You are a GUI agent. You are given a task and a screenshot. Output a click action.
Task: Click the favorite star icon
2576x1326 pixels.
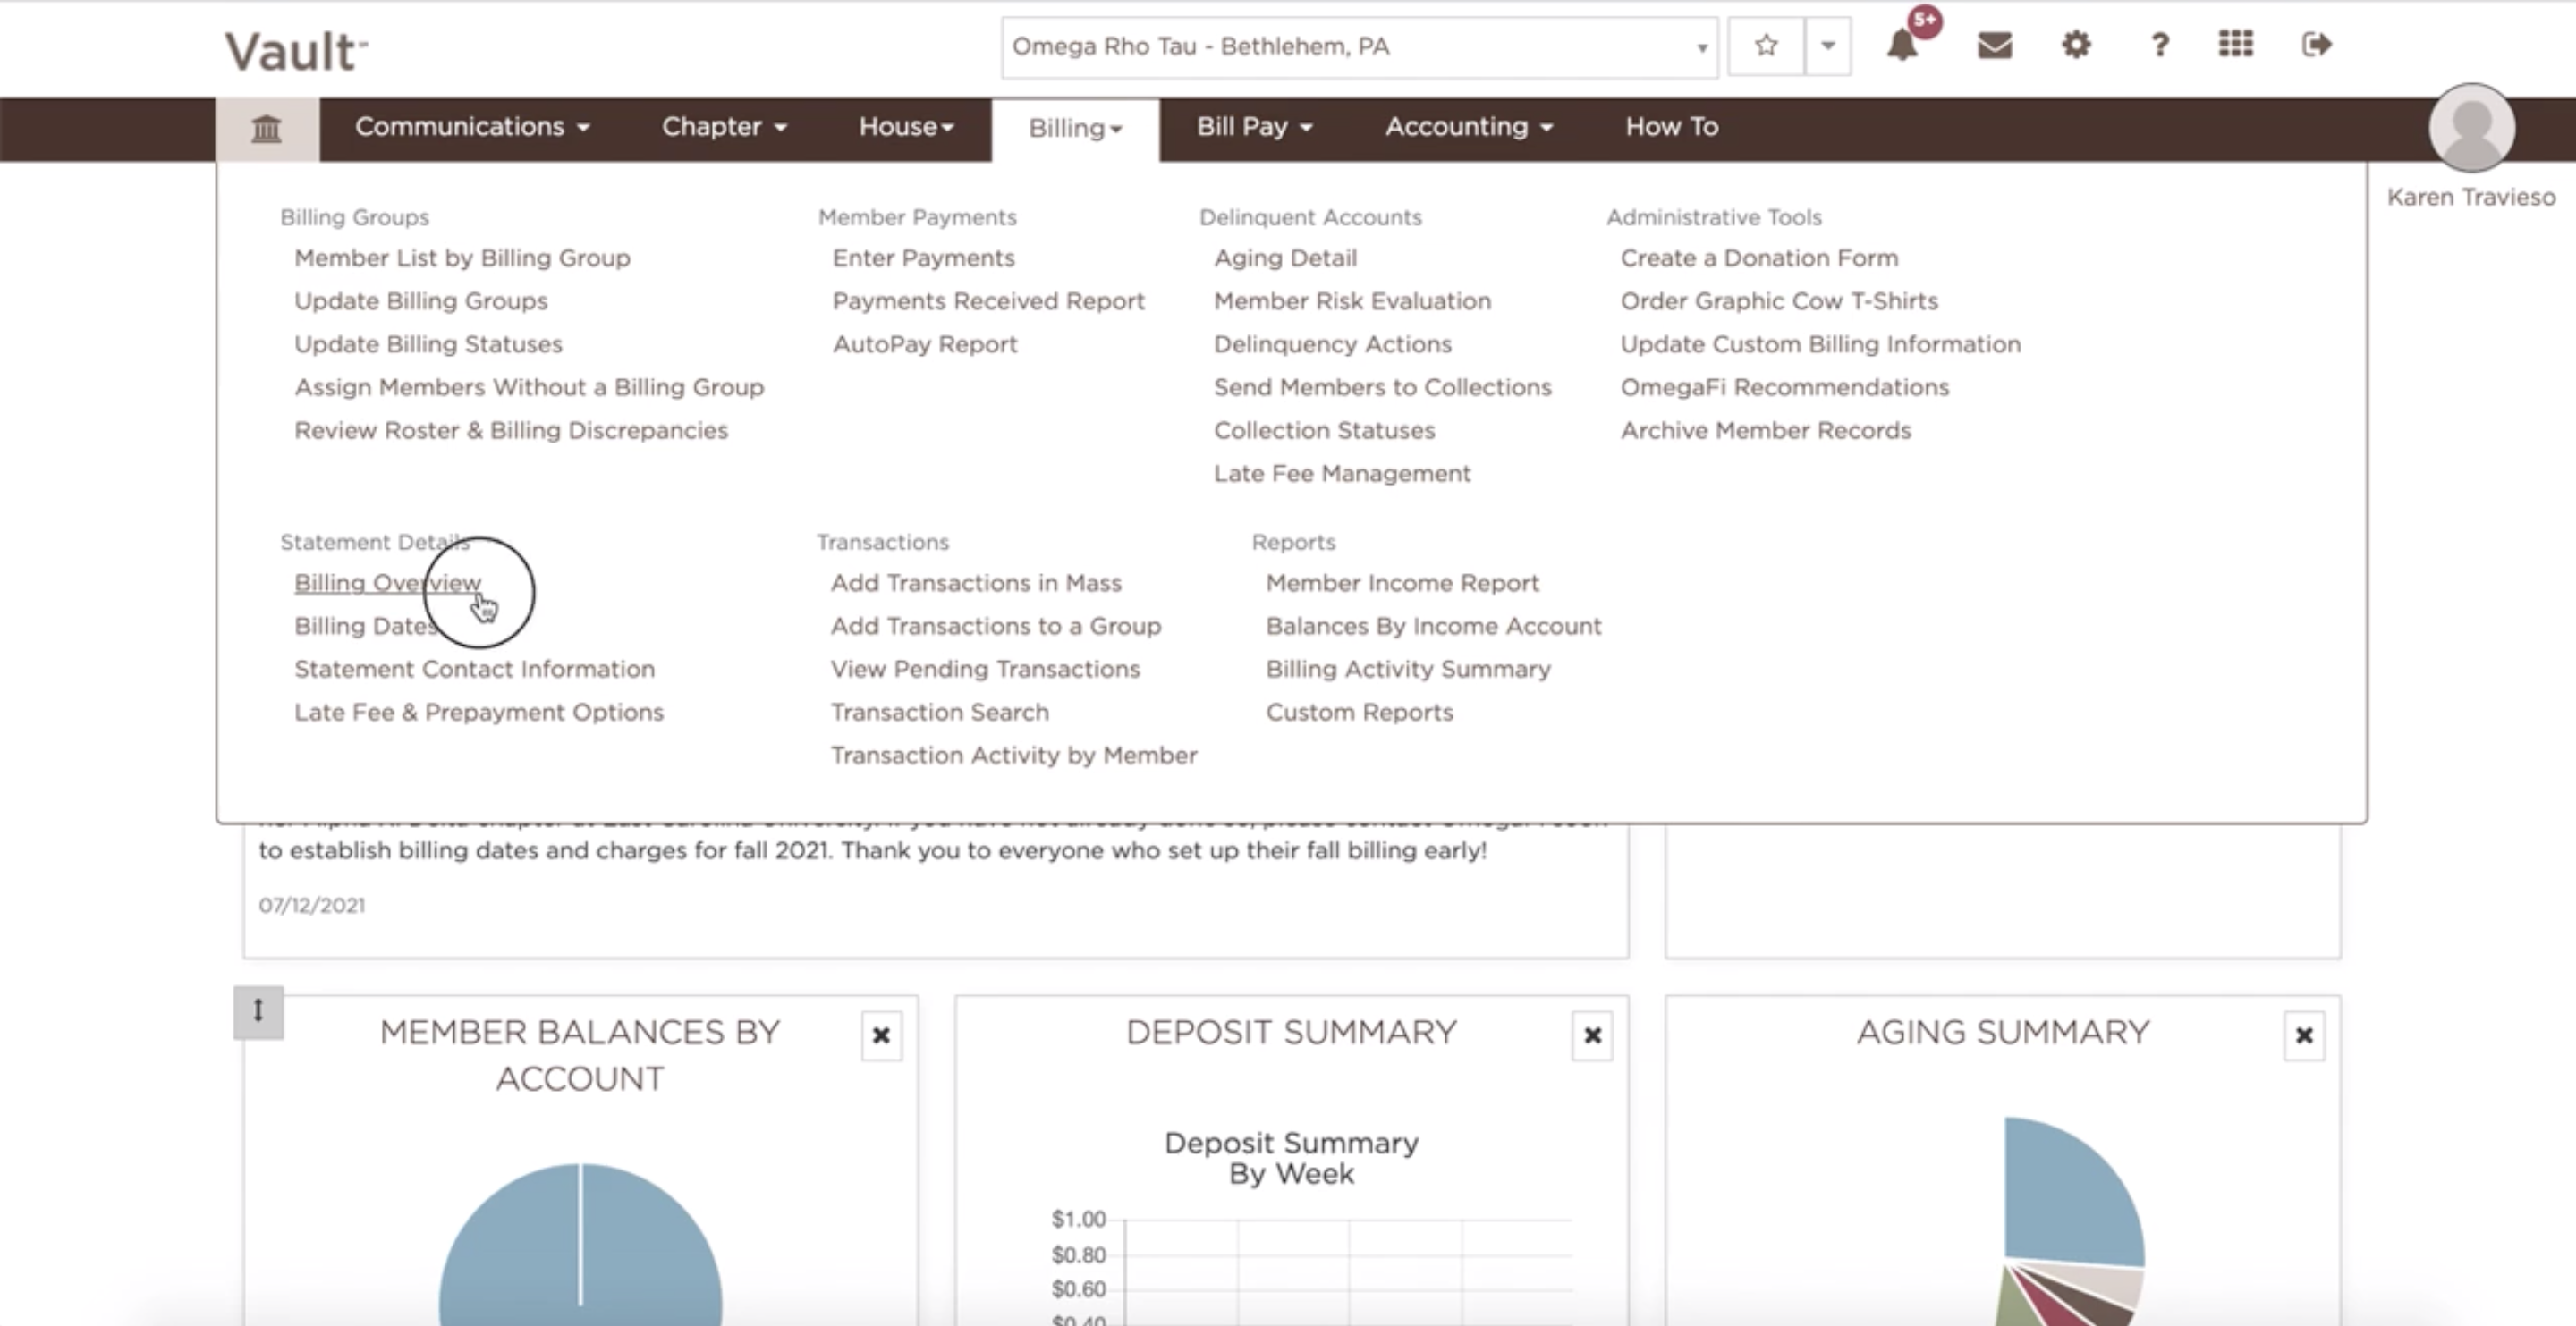point(1766,46)
